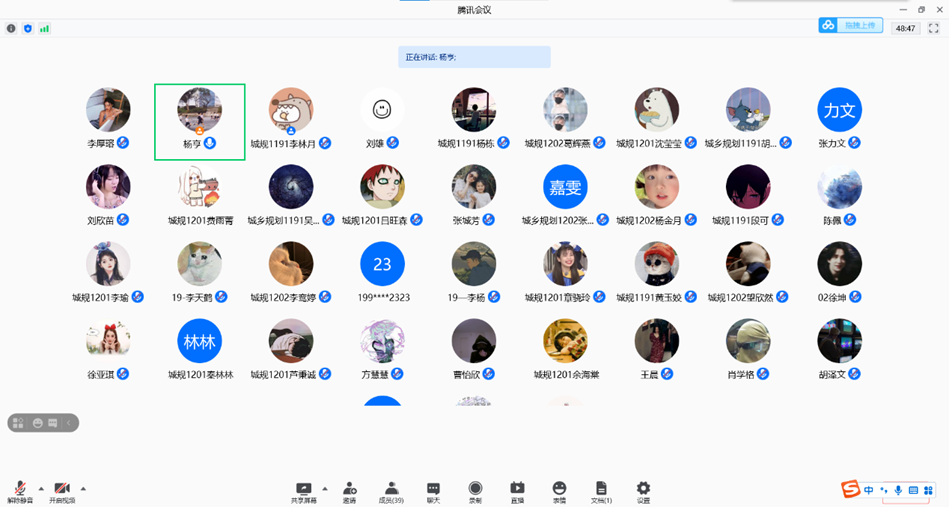The height and width of the screenshot is (513, 951).
Task: Expand video options arrow beside 开启视频
Action: [x=83, y=489]
